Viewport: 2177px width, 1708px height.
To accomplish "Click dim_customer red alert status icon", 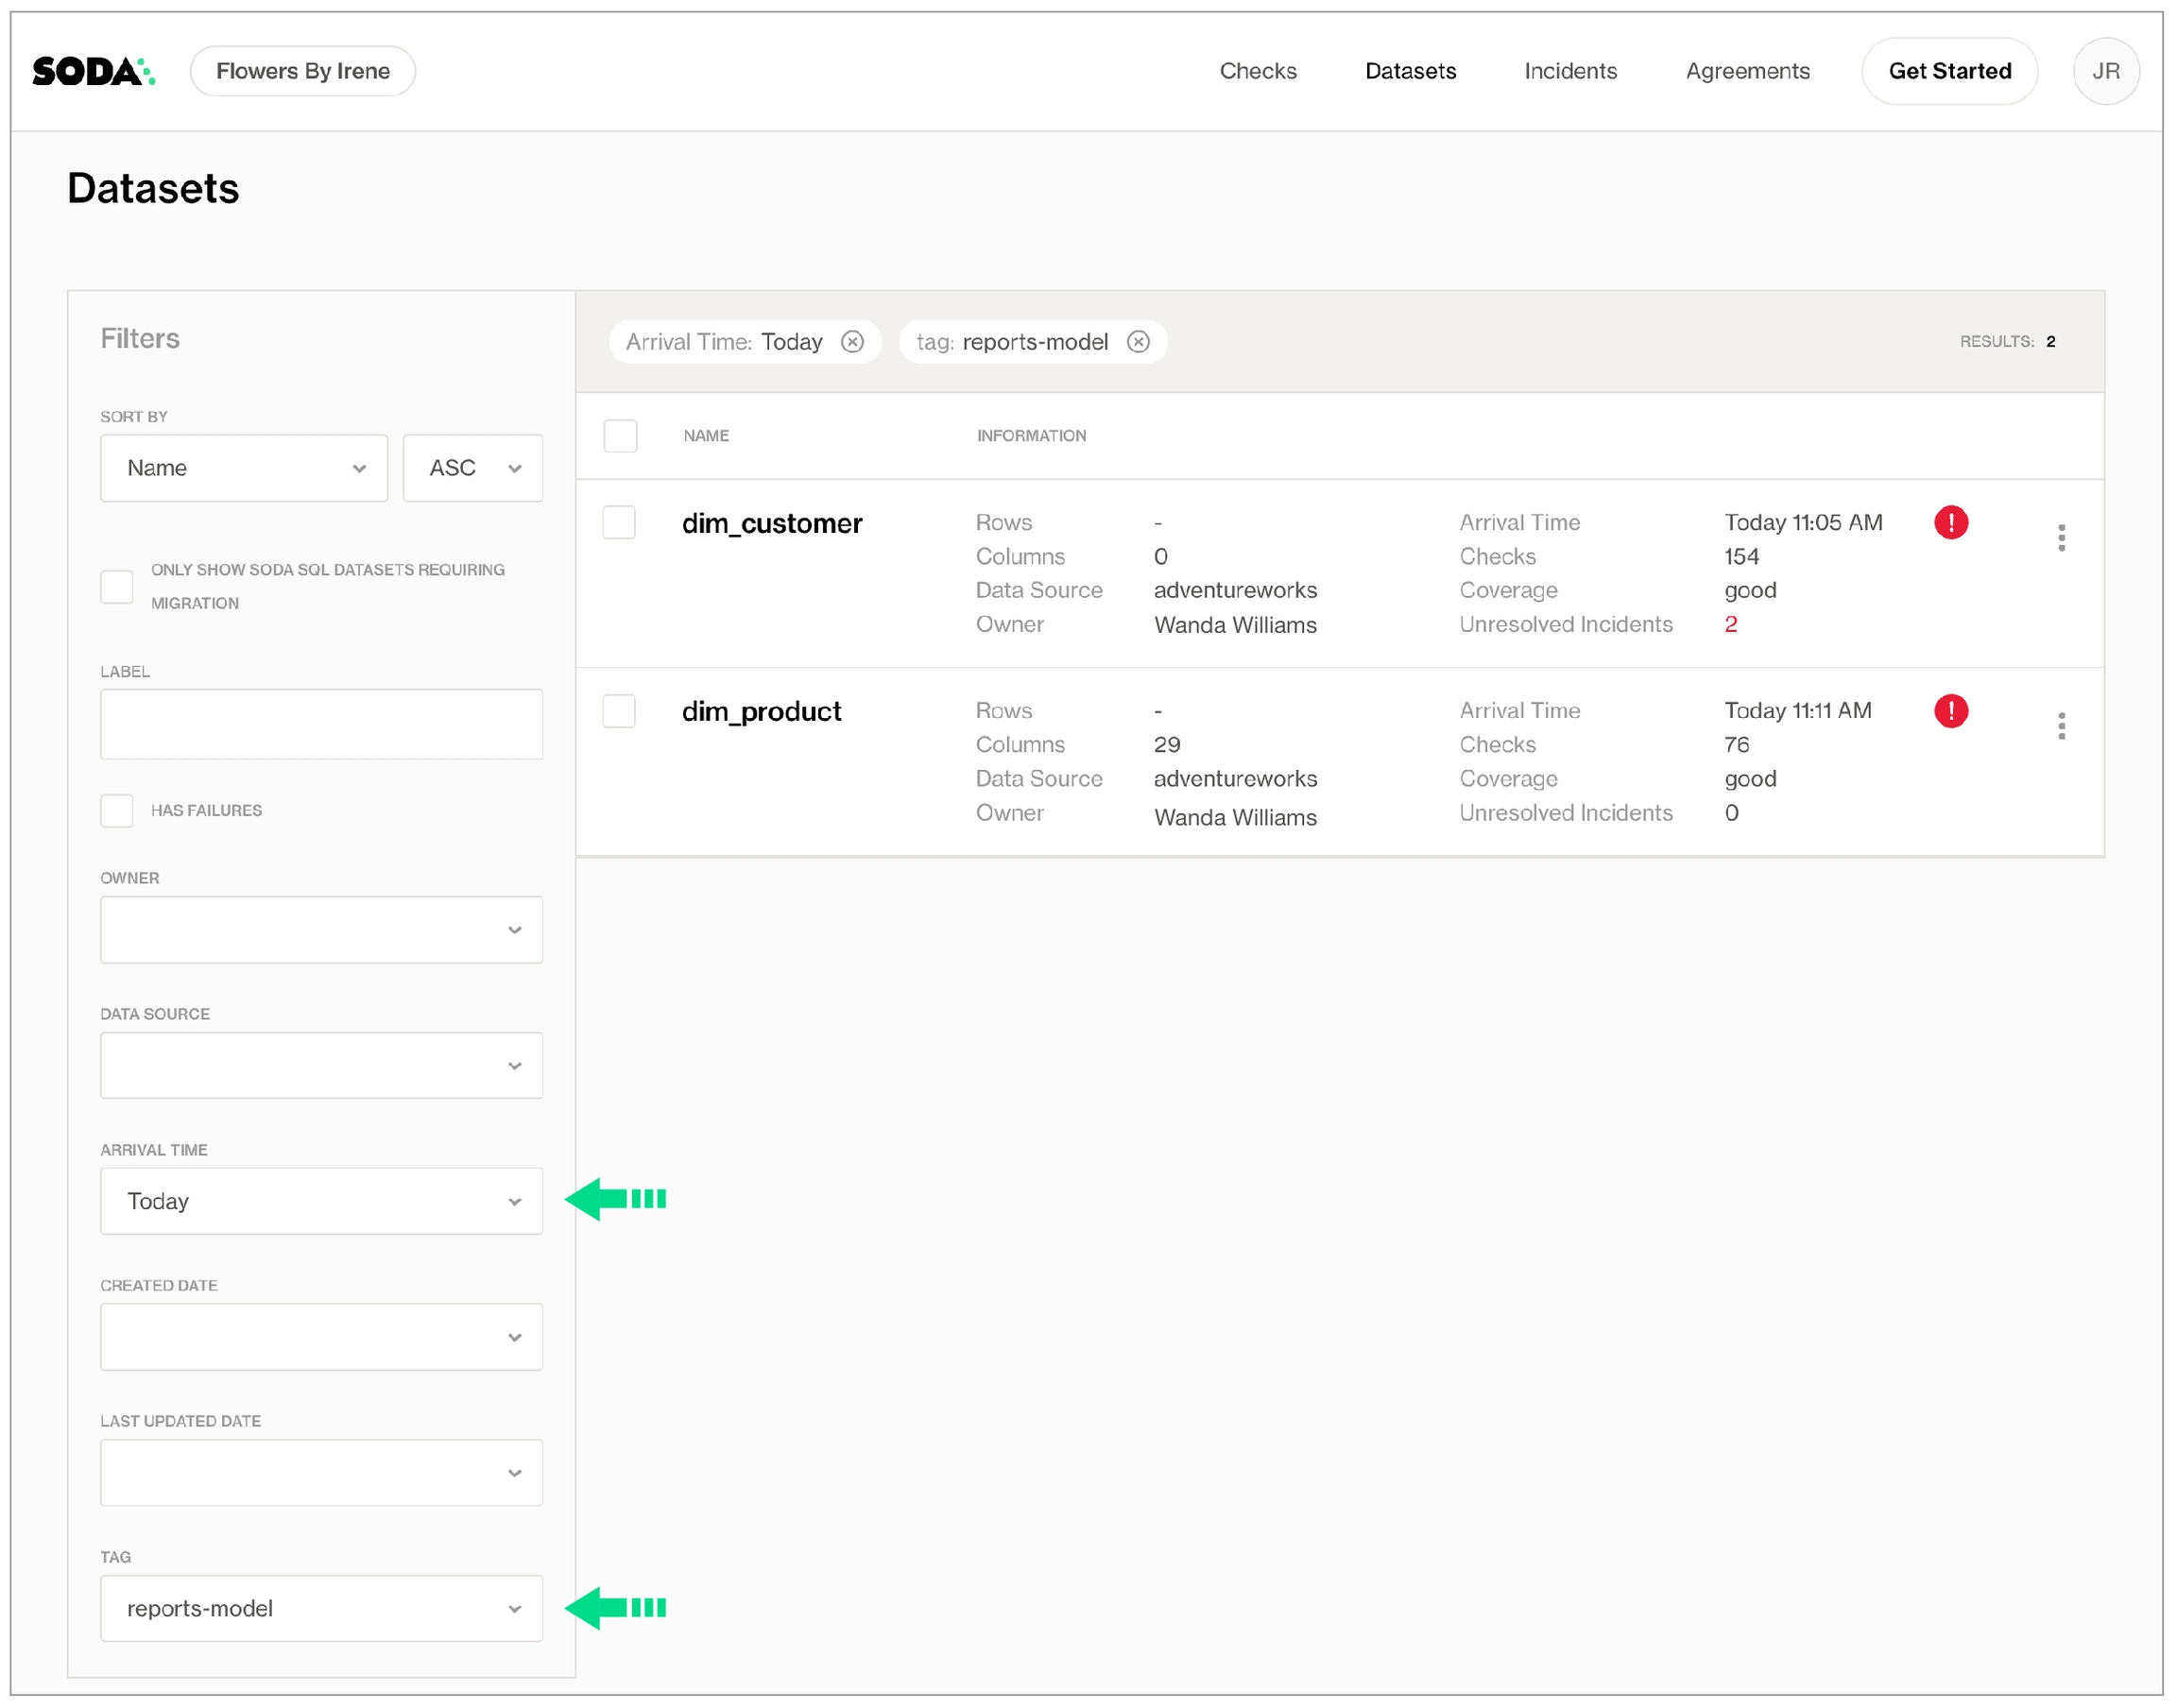I will point(1950,522).
